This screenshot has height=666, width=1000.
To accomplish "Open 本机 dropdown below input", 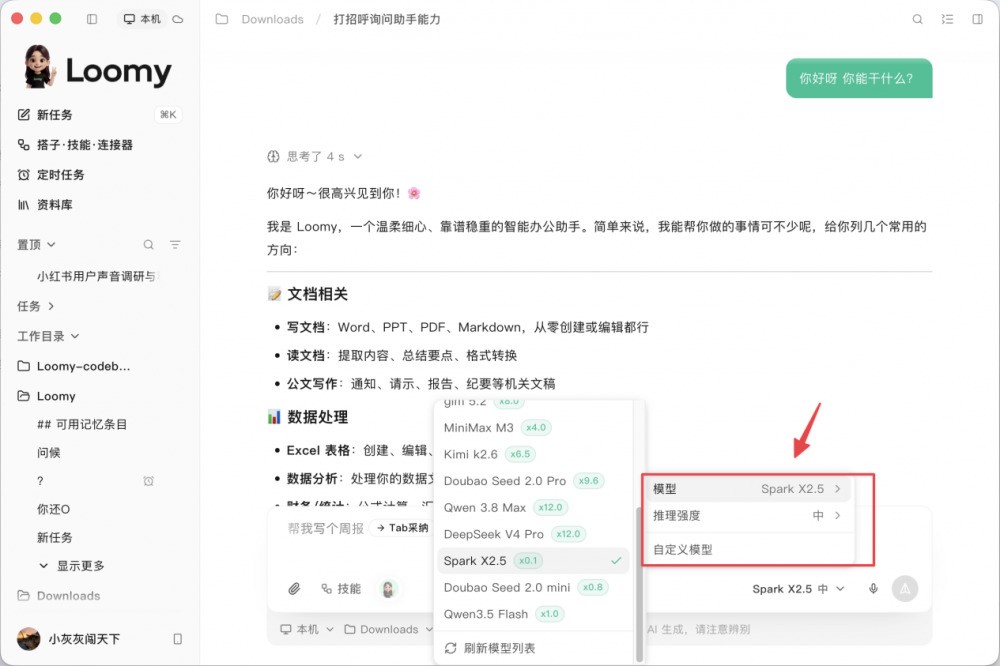I will 307,630.
